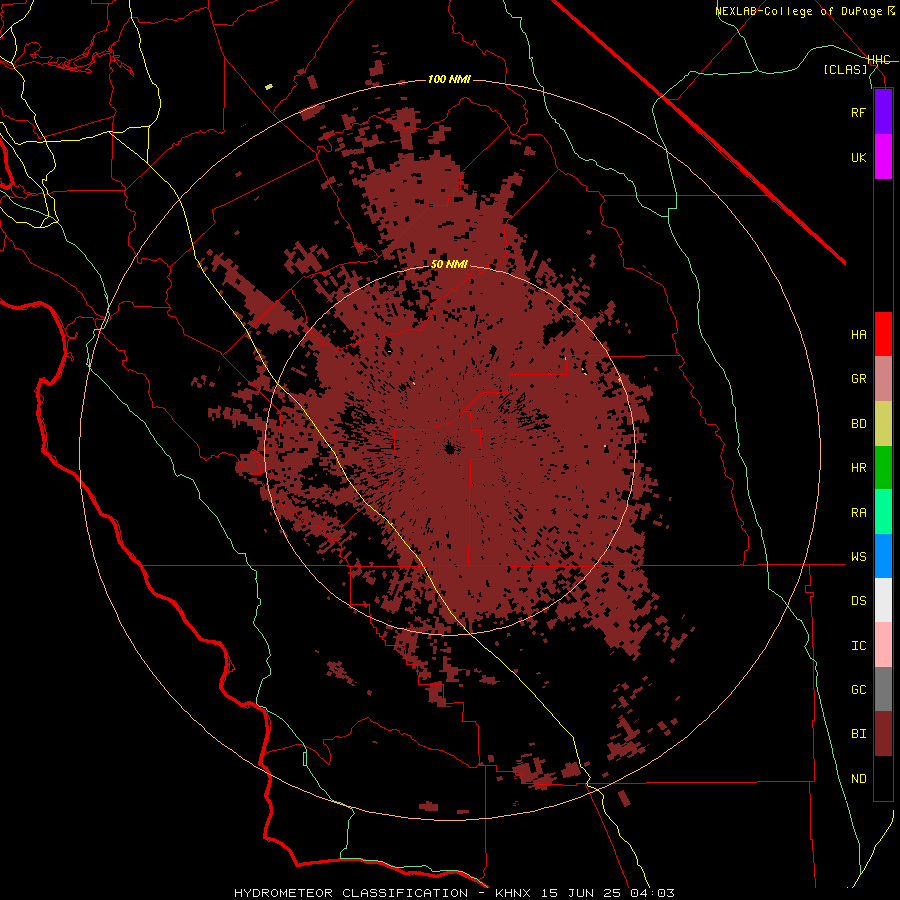Screen dimensions: 900x900
Task: Click the HR legend label
Action: [x=858, y=468]
